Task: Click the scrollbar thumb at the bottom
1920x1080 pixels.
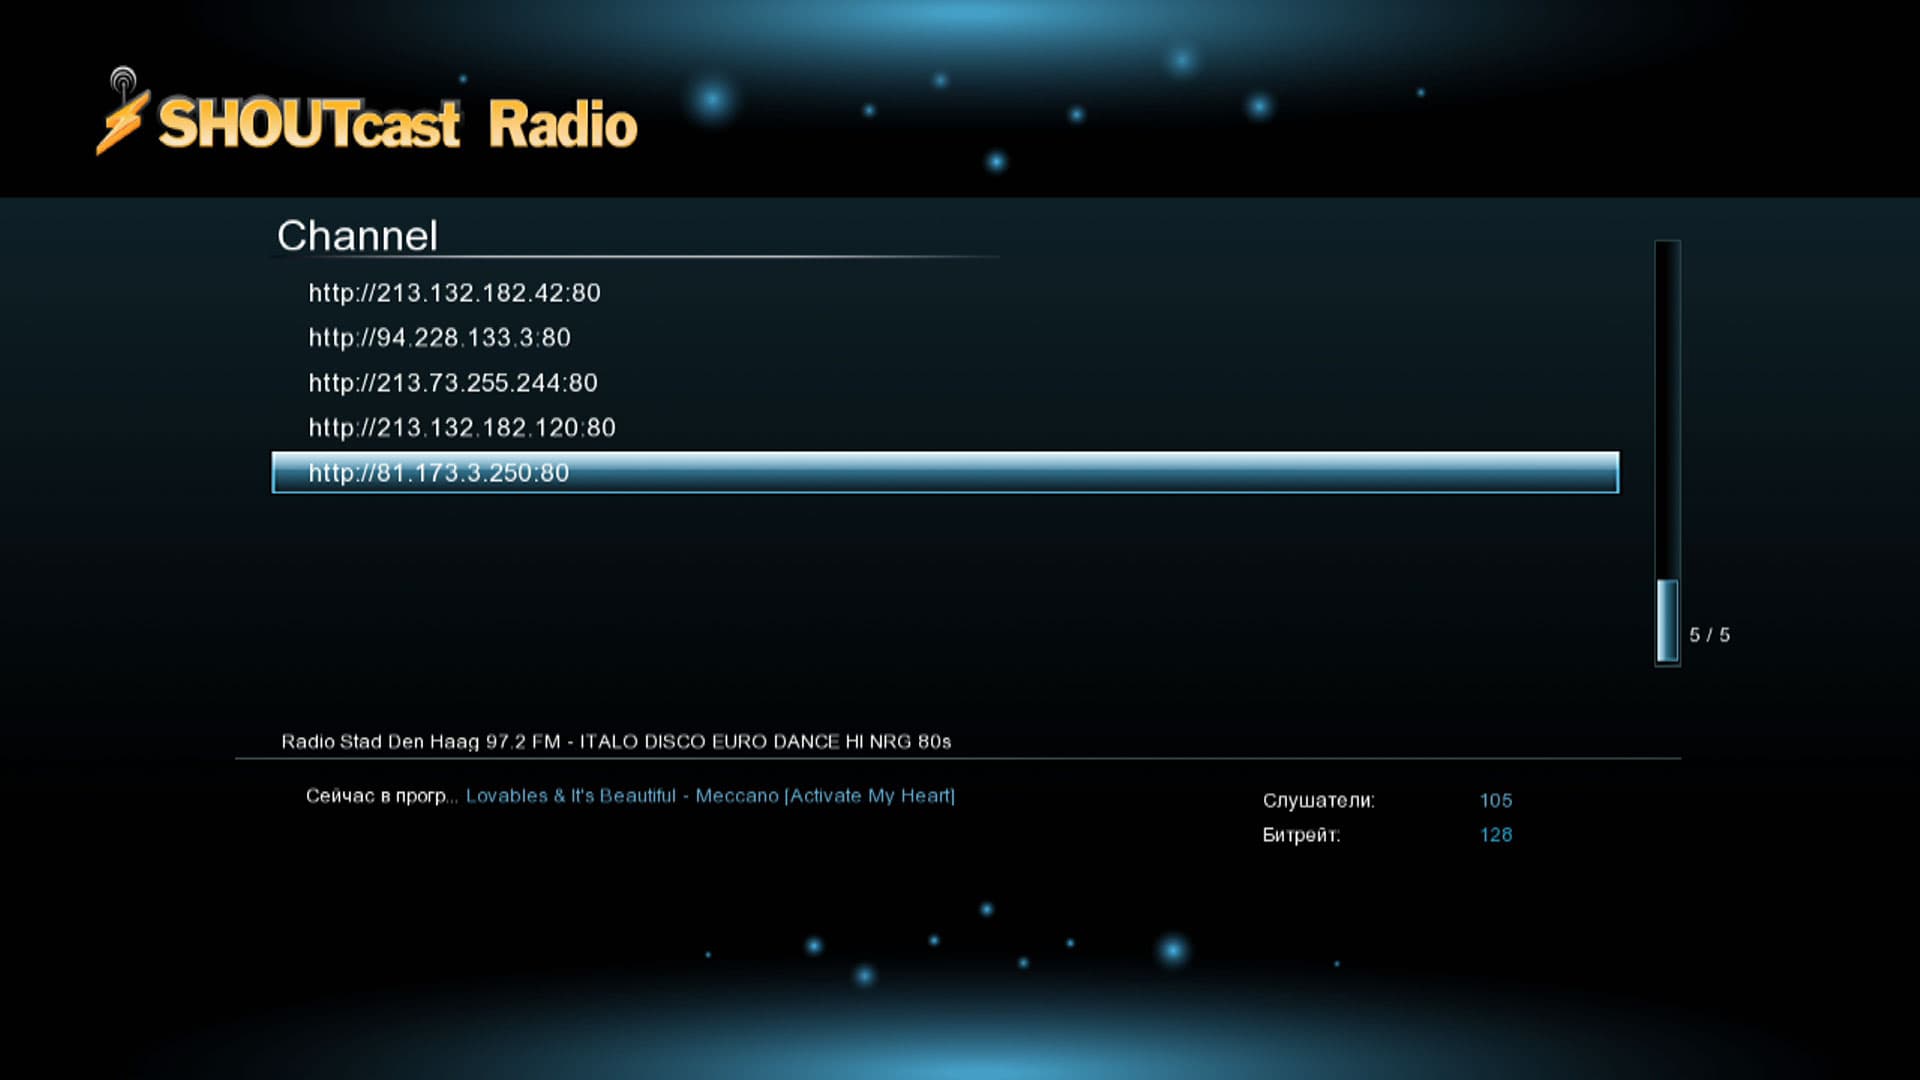Action: (x=1667, y=620)
